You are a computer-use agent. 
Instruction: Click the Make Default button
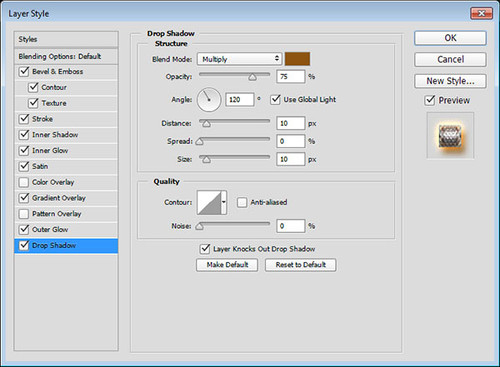tap(227, 265)
